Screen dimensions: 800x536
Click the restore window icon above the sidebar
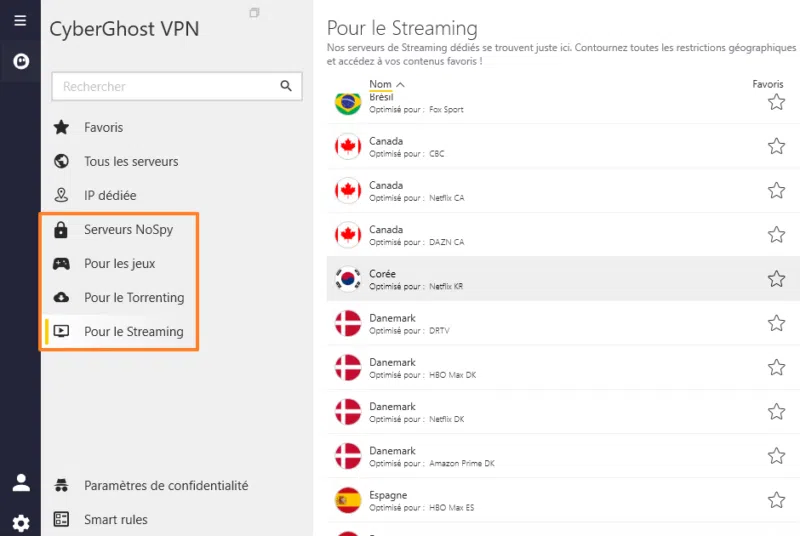click(255, 13)
